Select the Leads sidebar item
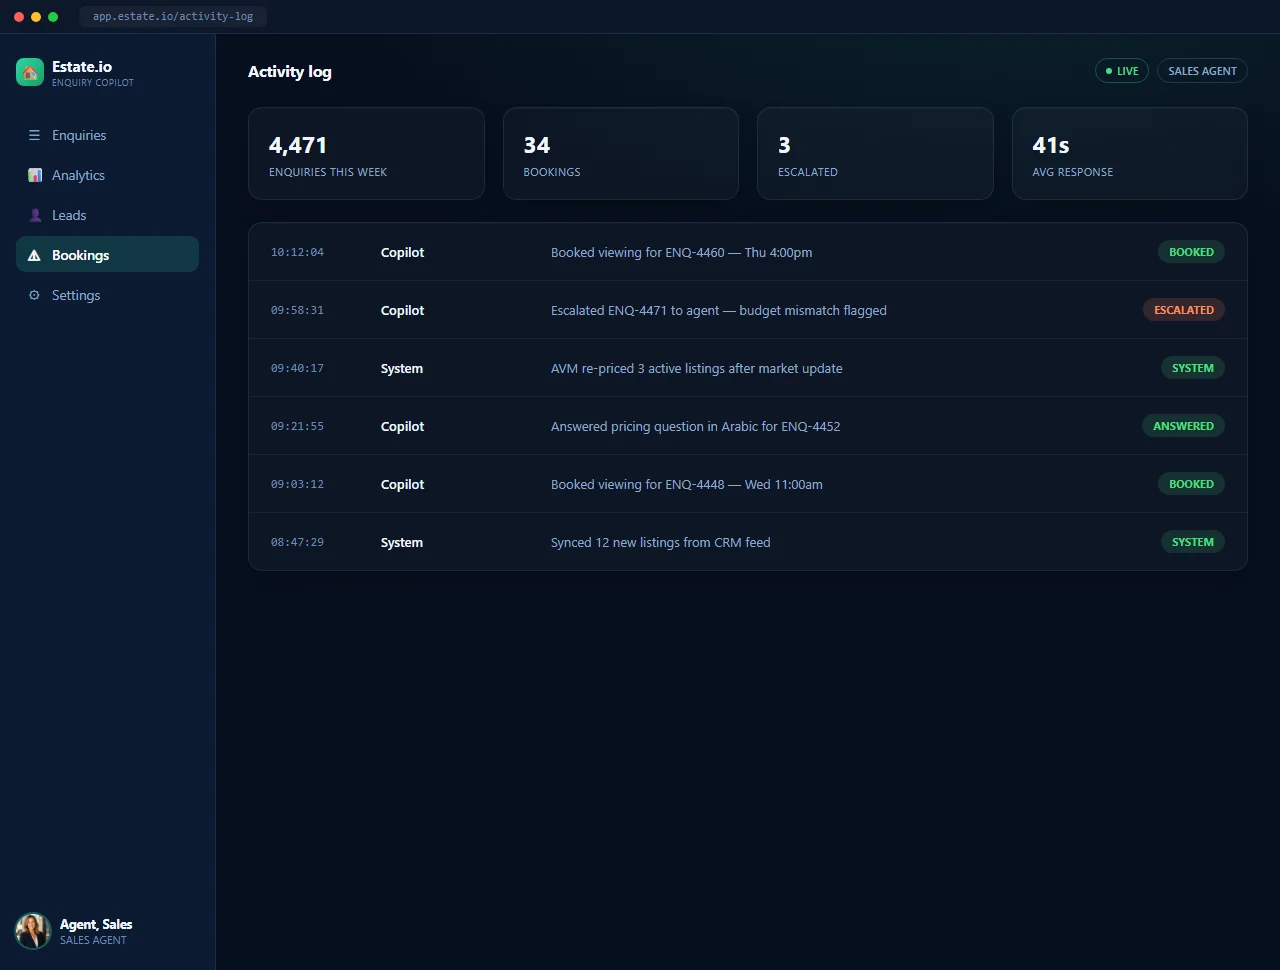This screenshot has height=970, width=1280. pos(107,215)
